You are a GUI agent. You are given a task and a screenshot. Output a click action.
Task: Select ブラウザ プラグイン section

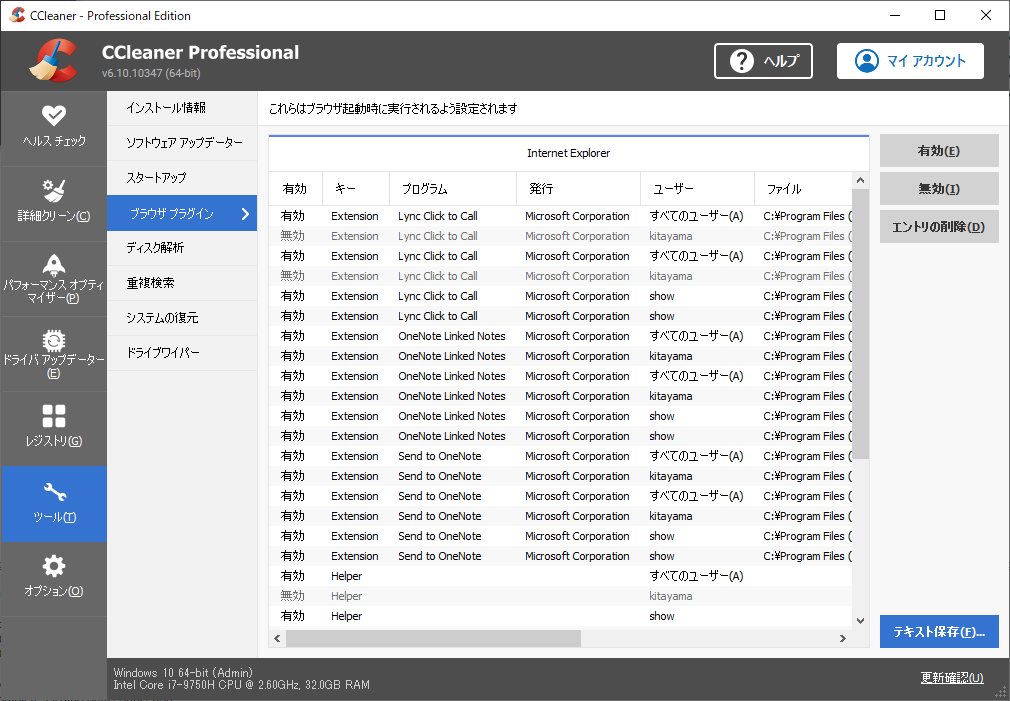pyautogui.click(x=182, y=213)
